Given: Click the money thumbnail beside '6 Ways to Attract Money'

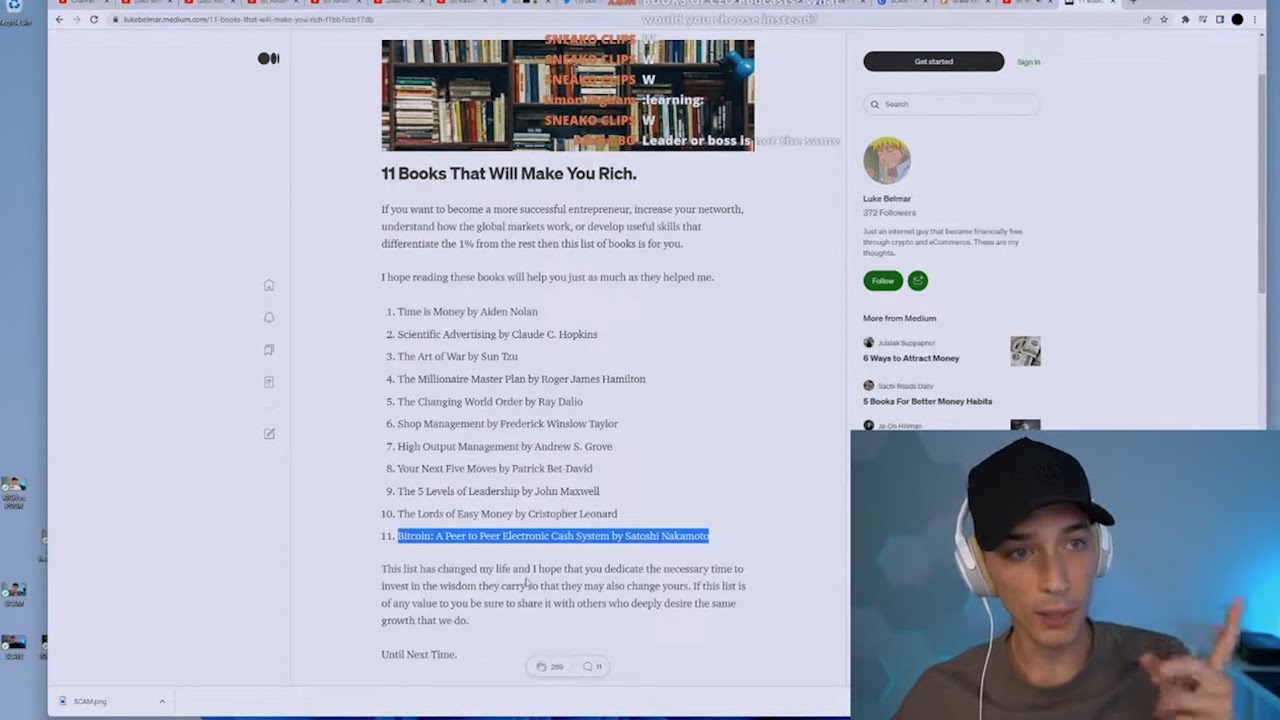Looking at the screenshot, I should 1025,351.
